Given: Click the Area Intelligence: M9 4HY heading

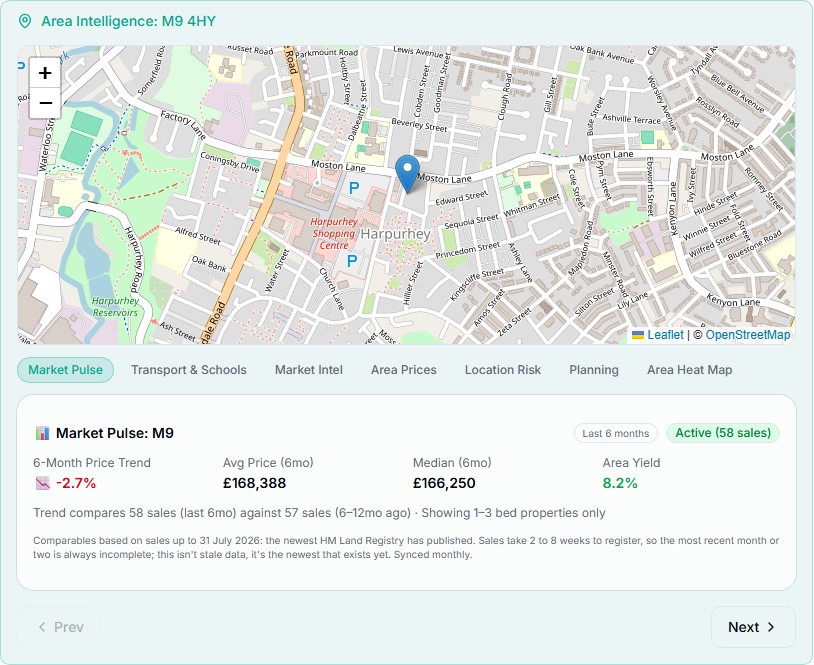Looking at the screenshot, I should (x=128, y=21).
